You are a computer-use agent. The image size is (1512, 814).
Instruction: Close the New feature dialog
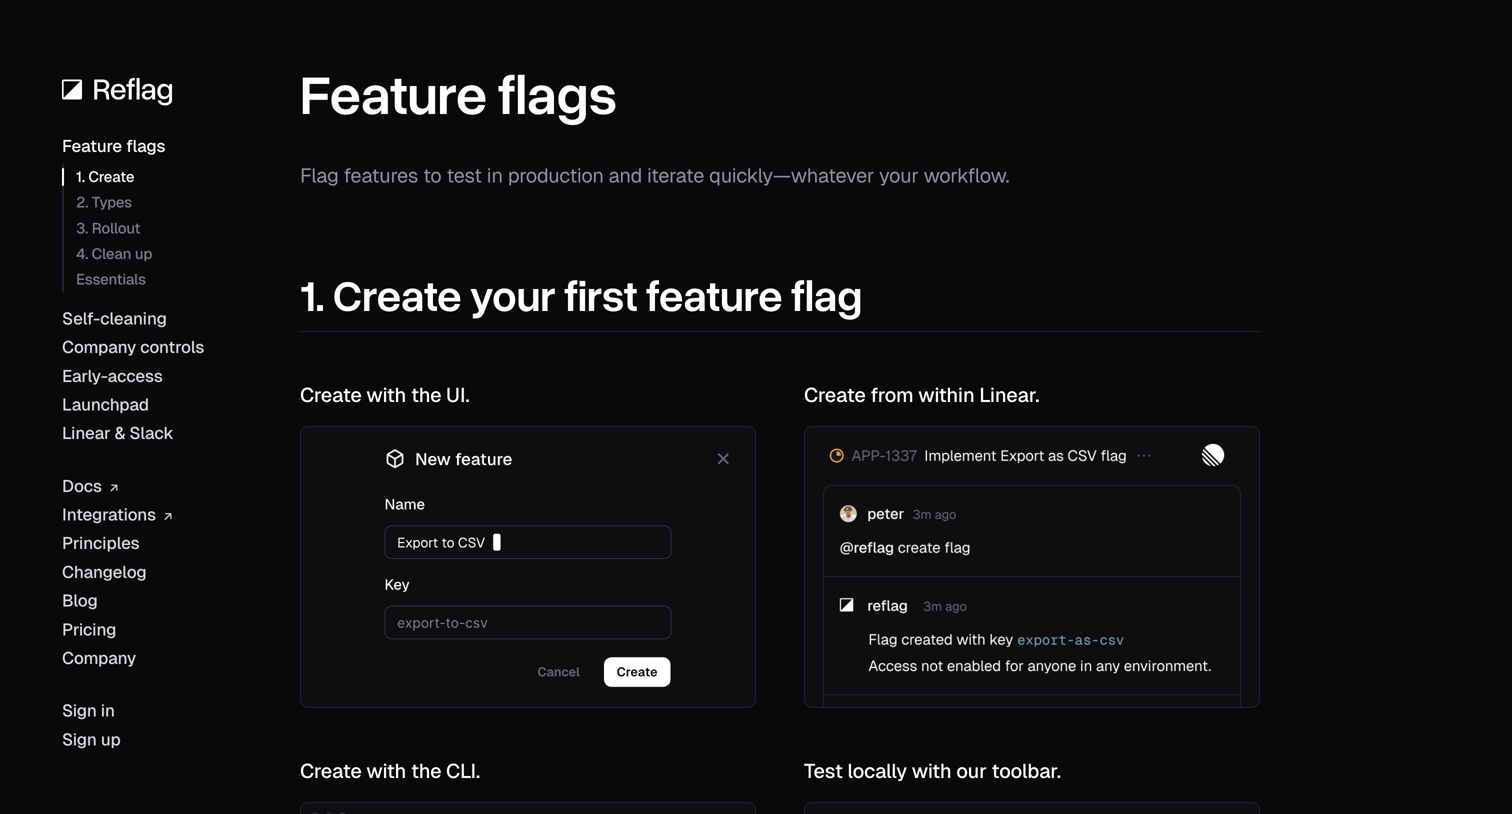723,459
